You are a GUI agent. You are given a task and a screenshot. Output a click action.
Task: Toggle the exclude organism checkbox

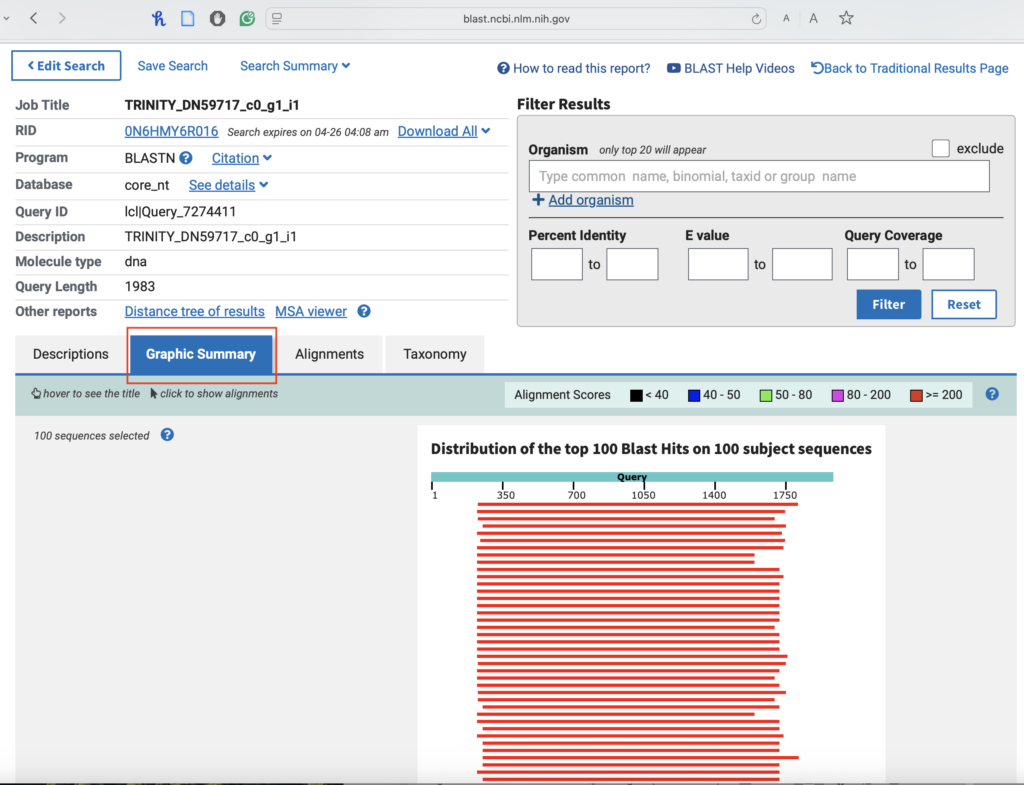[x=940, y=148]
